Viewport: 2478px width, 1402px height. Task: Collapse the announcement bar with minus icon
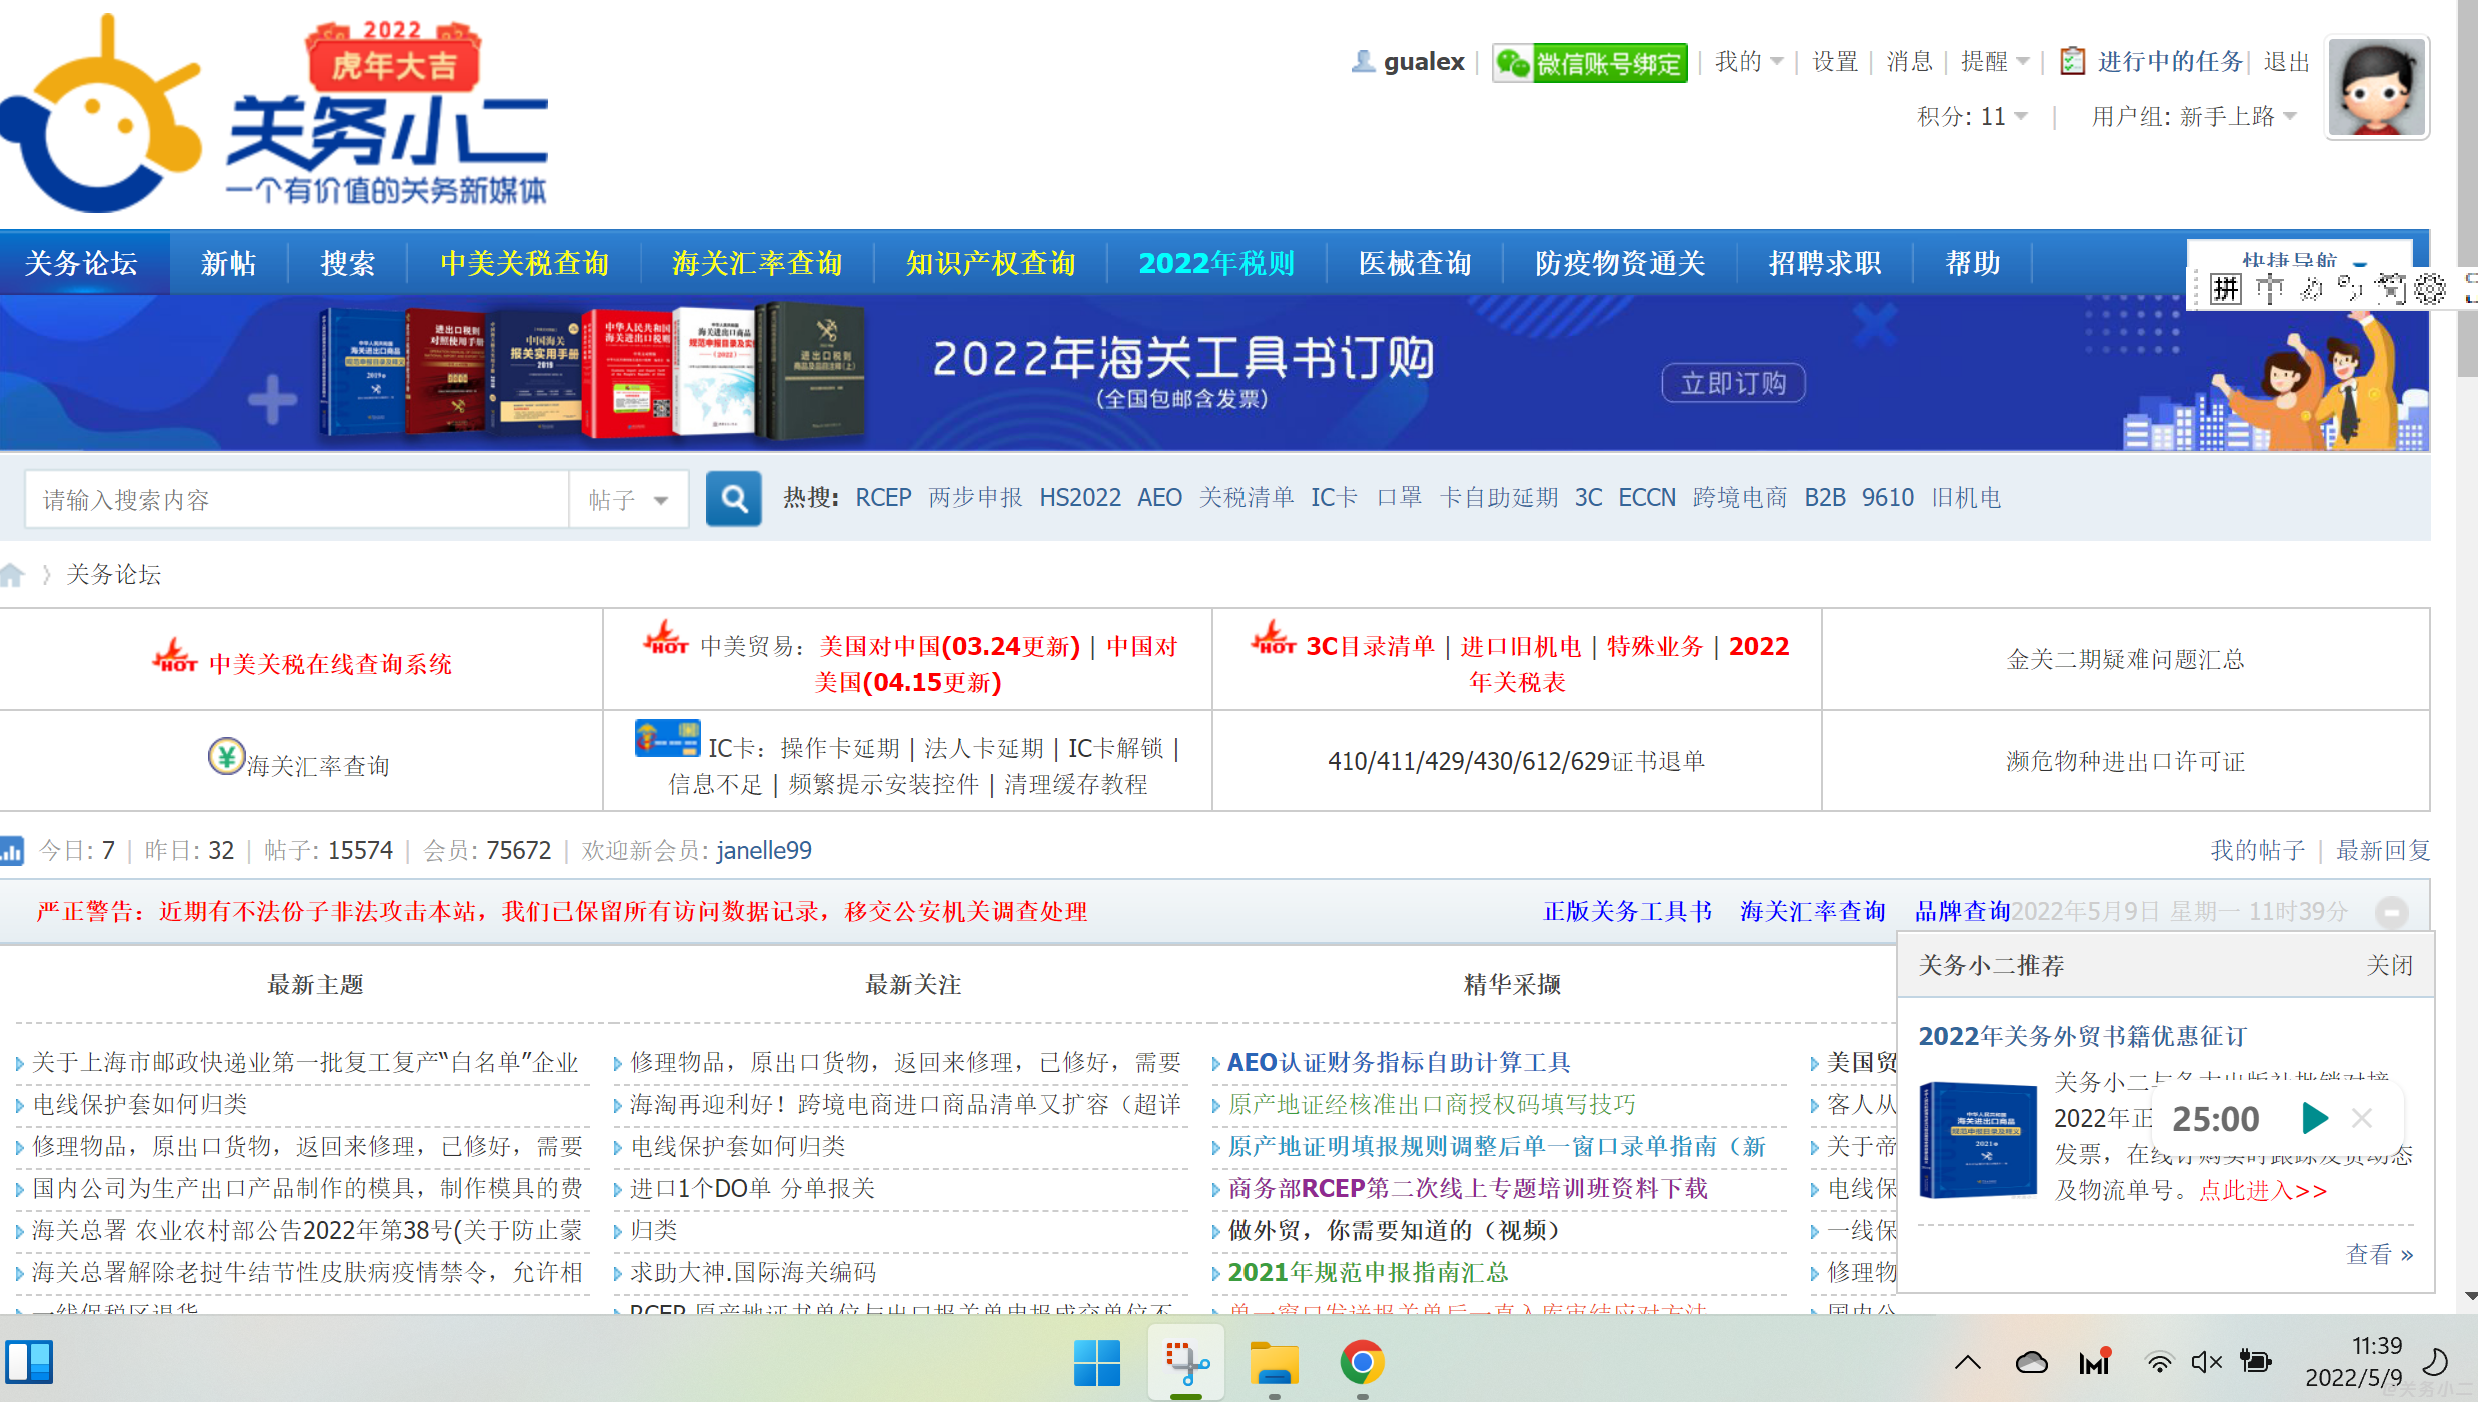tap(2391, 911)
